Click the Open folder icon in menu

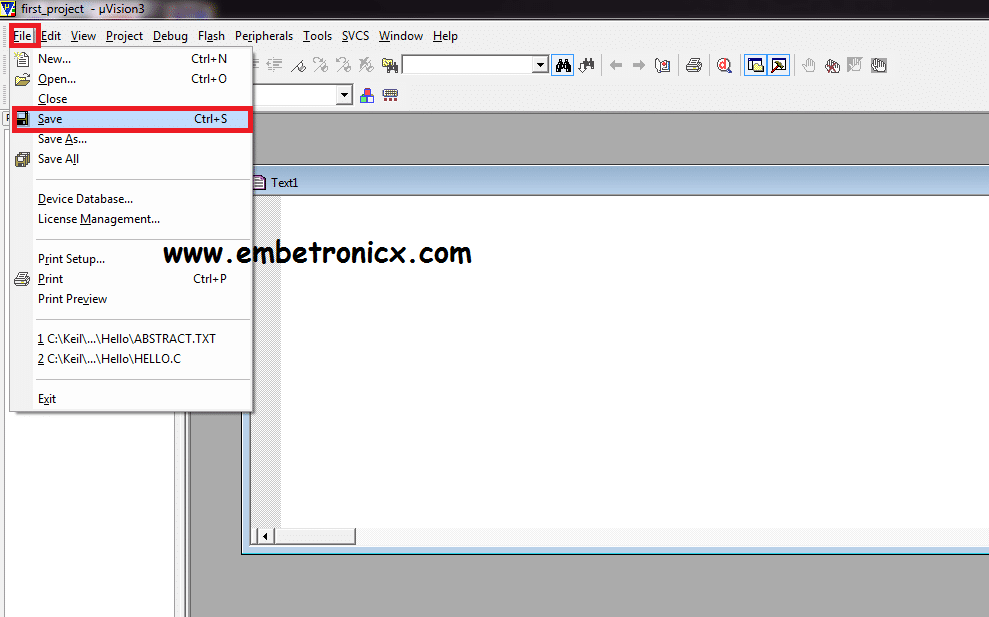tap(22, 79)
